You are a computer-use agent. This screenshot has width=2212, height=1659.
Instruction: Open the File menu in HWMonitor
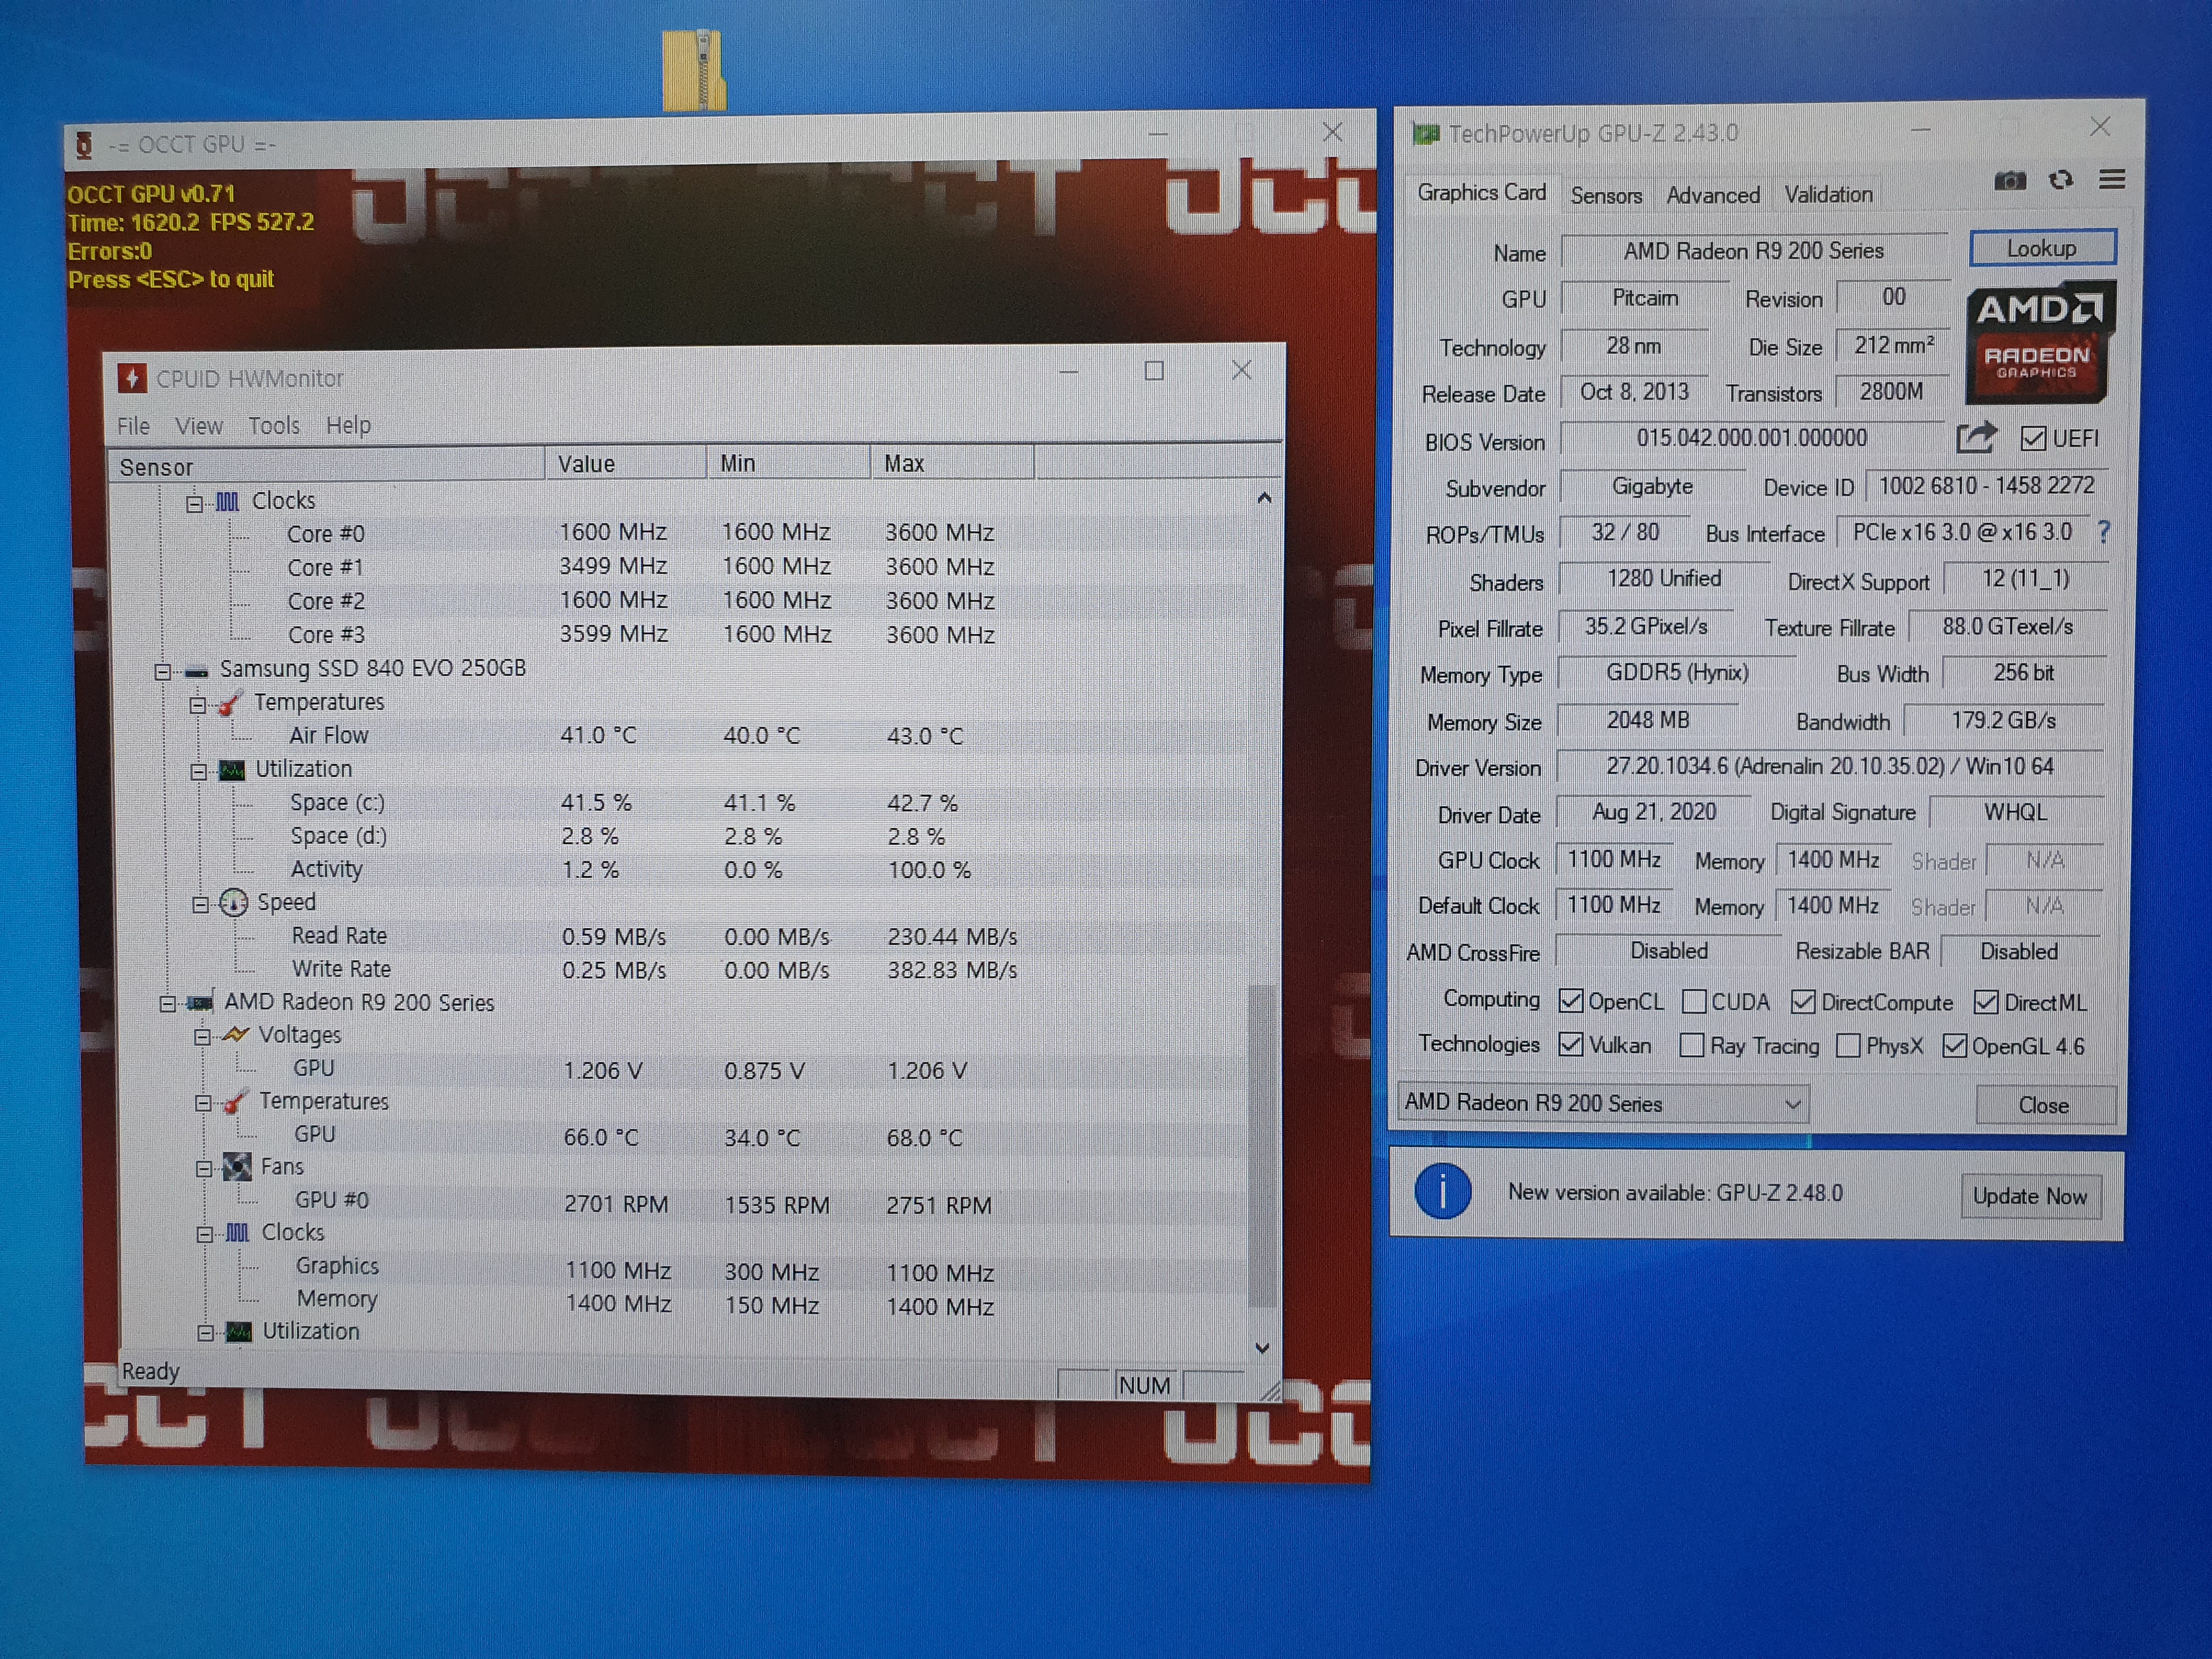click(133, 426)
